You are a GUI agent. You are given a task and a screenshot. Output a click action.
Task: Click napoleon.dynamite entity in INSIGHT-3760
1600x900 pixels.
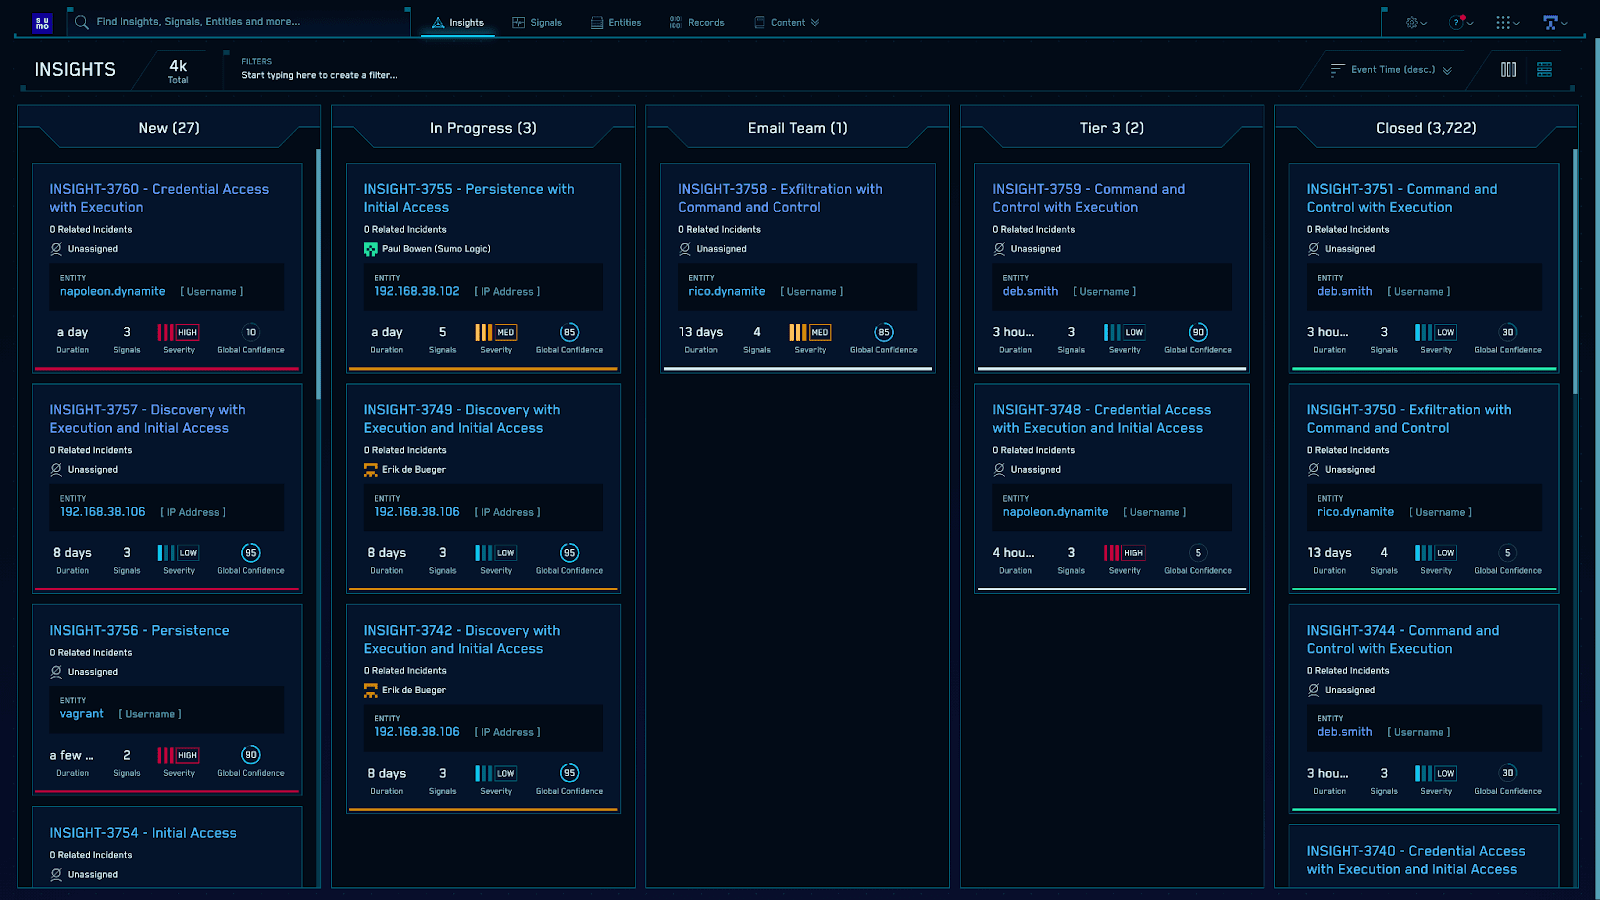[112, 292]
